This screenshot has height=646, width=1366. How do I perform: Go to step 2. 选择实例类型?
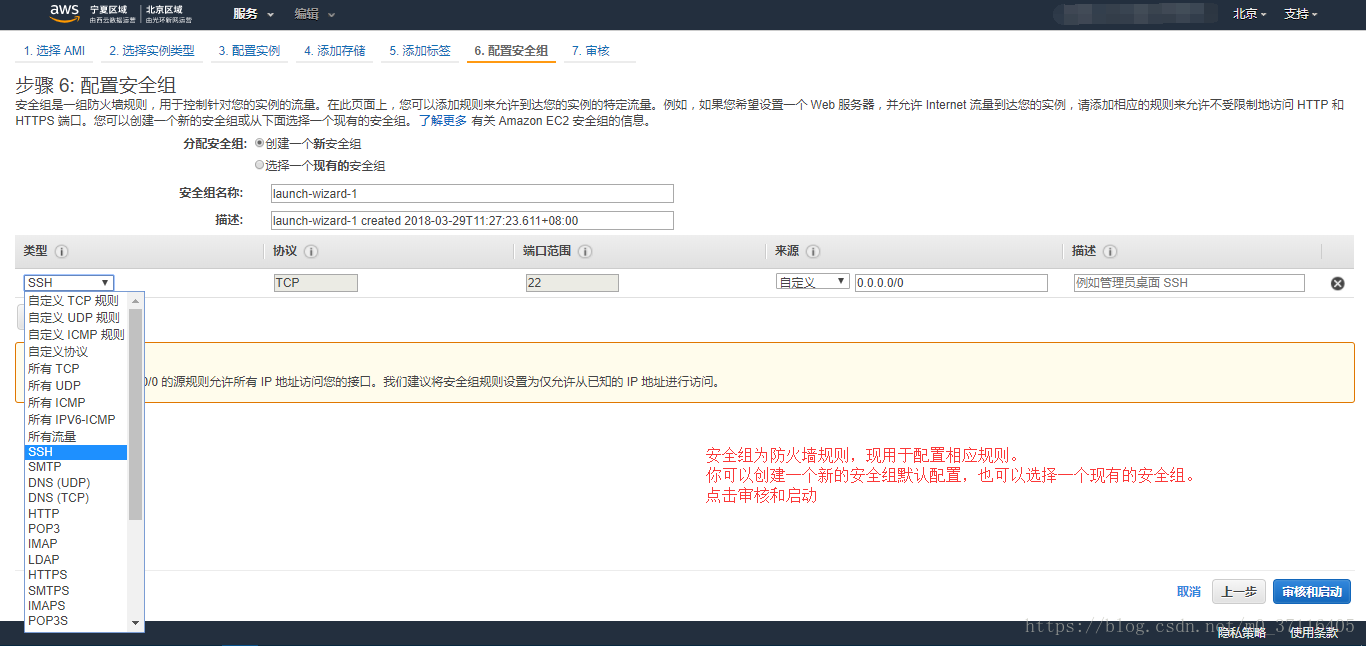(x=152, y=51)
